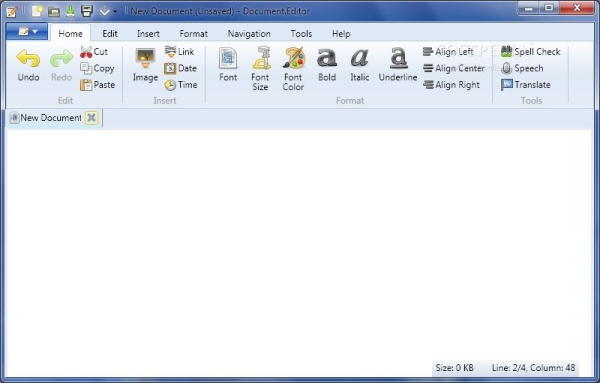Click the new document icon in title bar
The image size is (600, 383).
pyautogui.click(x=37, y=11)
